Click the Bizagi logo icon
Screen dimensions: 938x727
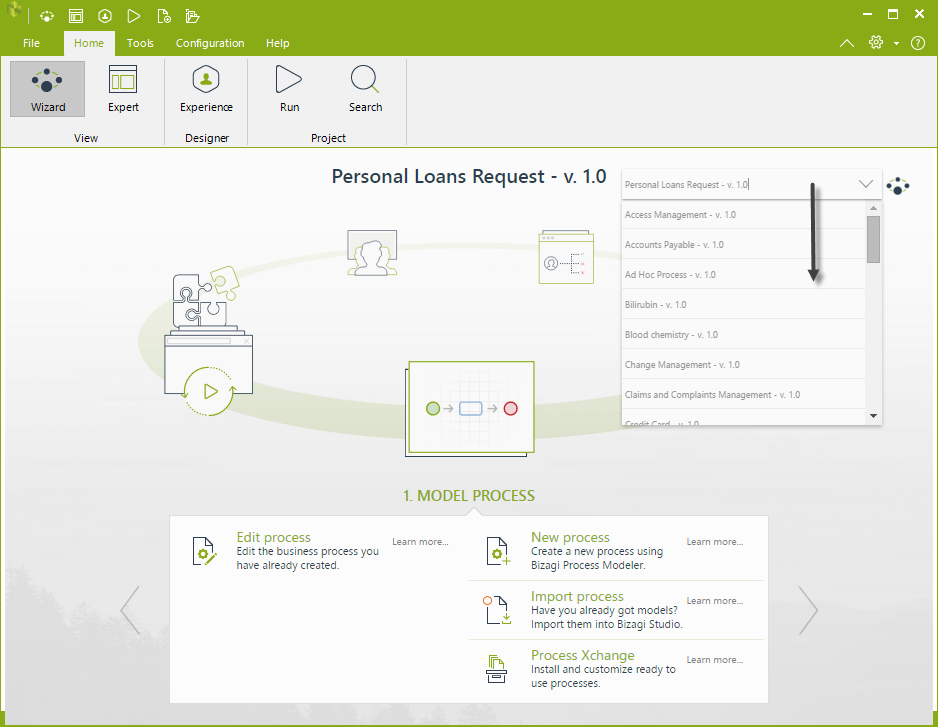coord(14,11)
